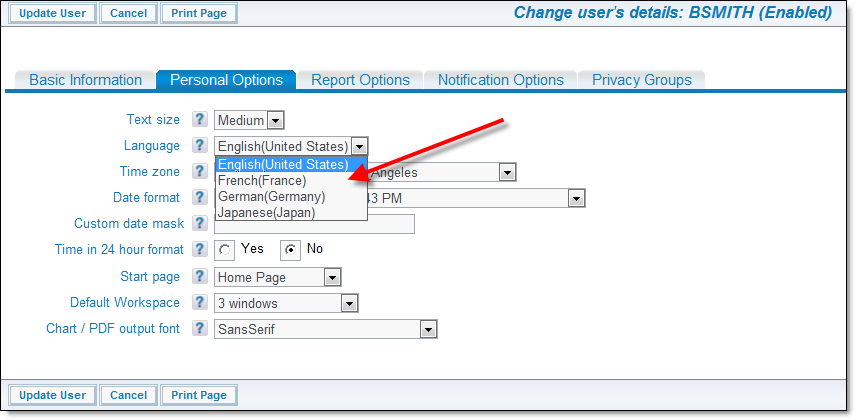Select Yes for 24 hour time format

click(x=224, y=250)
